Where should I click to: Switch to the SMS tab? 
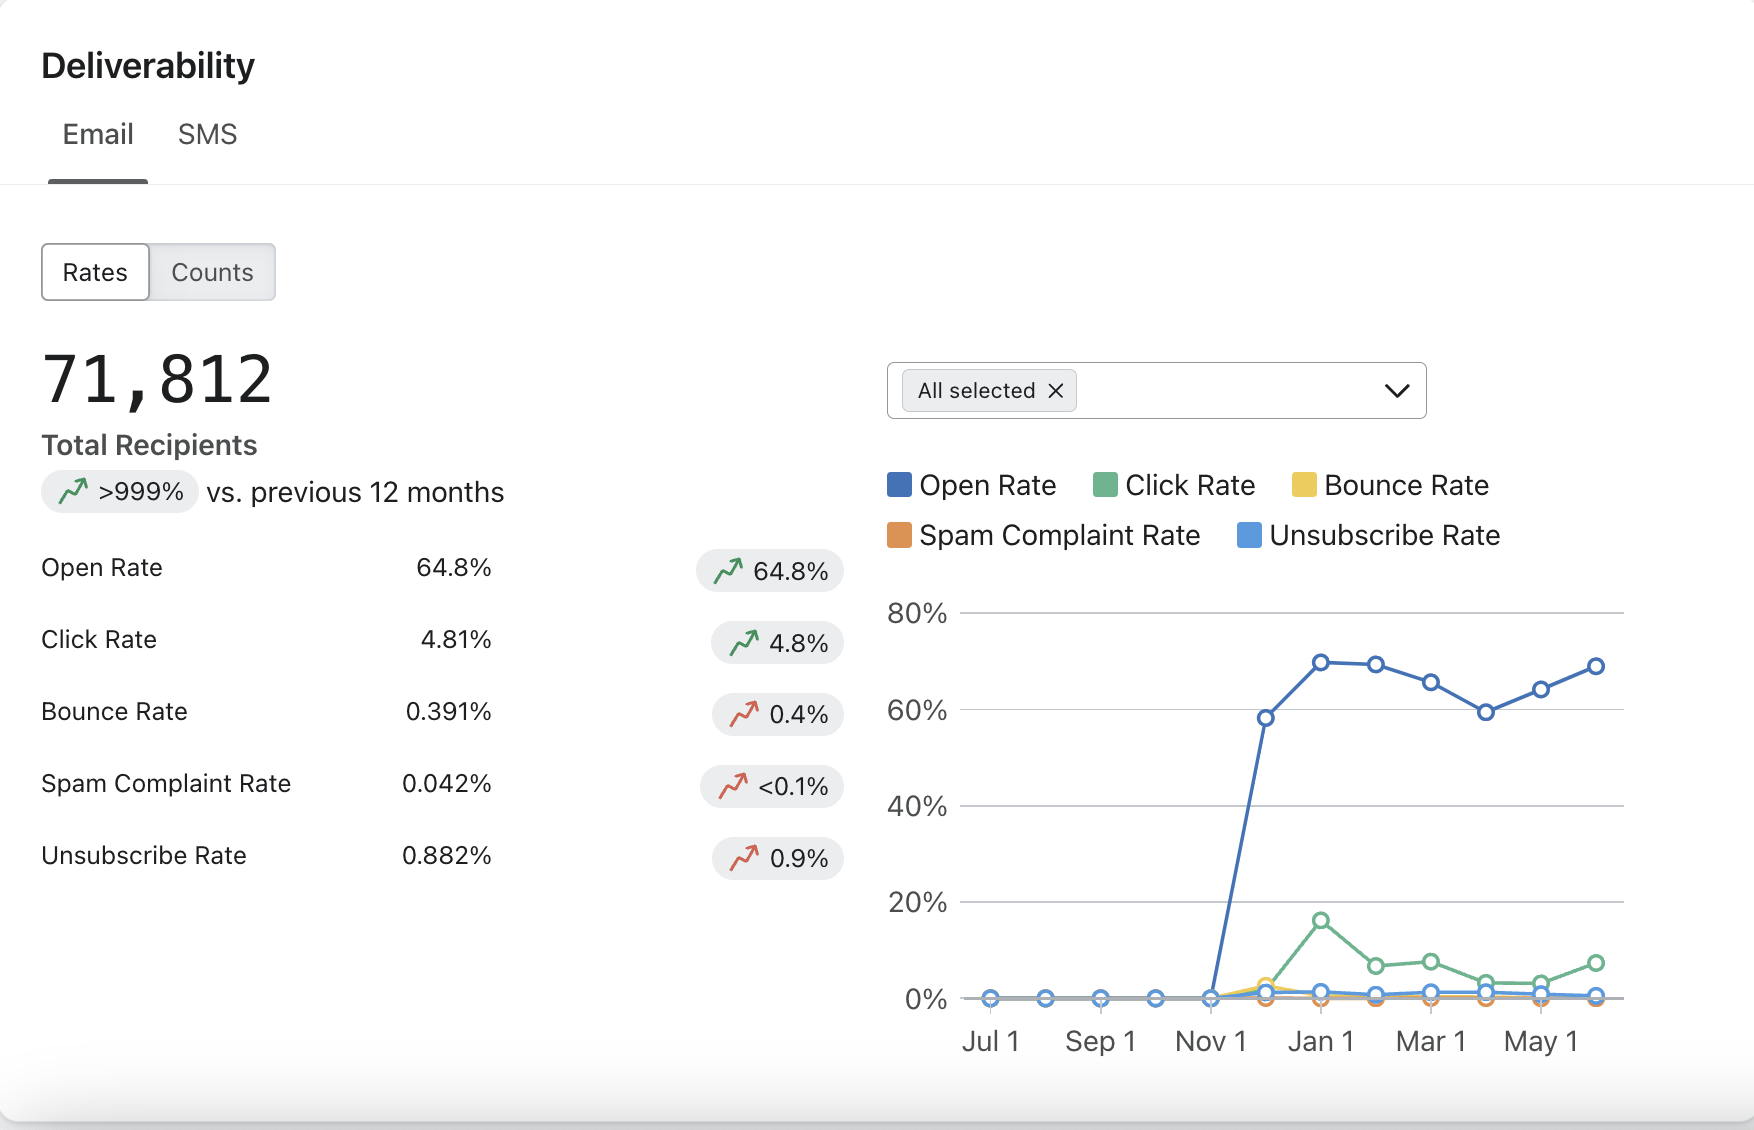pyautogui.click(x=207, y=134)
